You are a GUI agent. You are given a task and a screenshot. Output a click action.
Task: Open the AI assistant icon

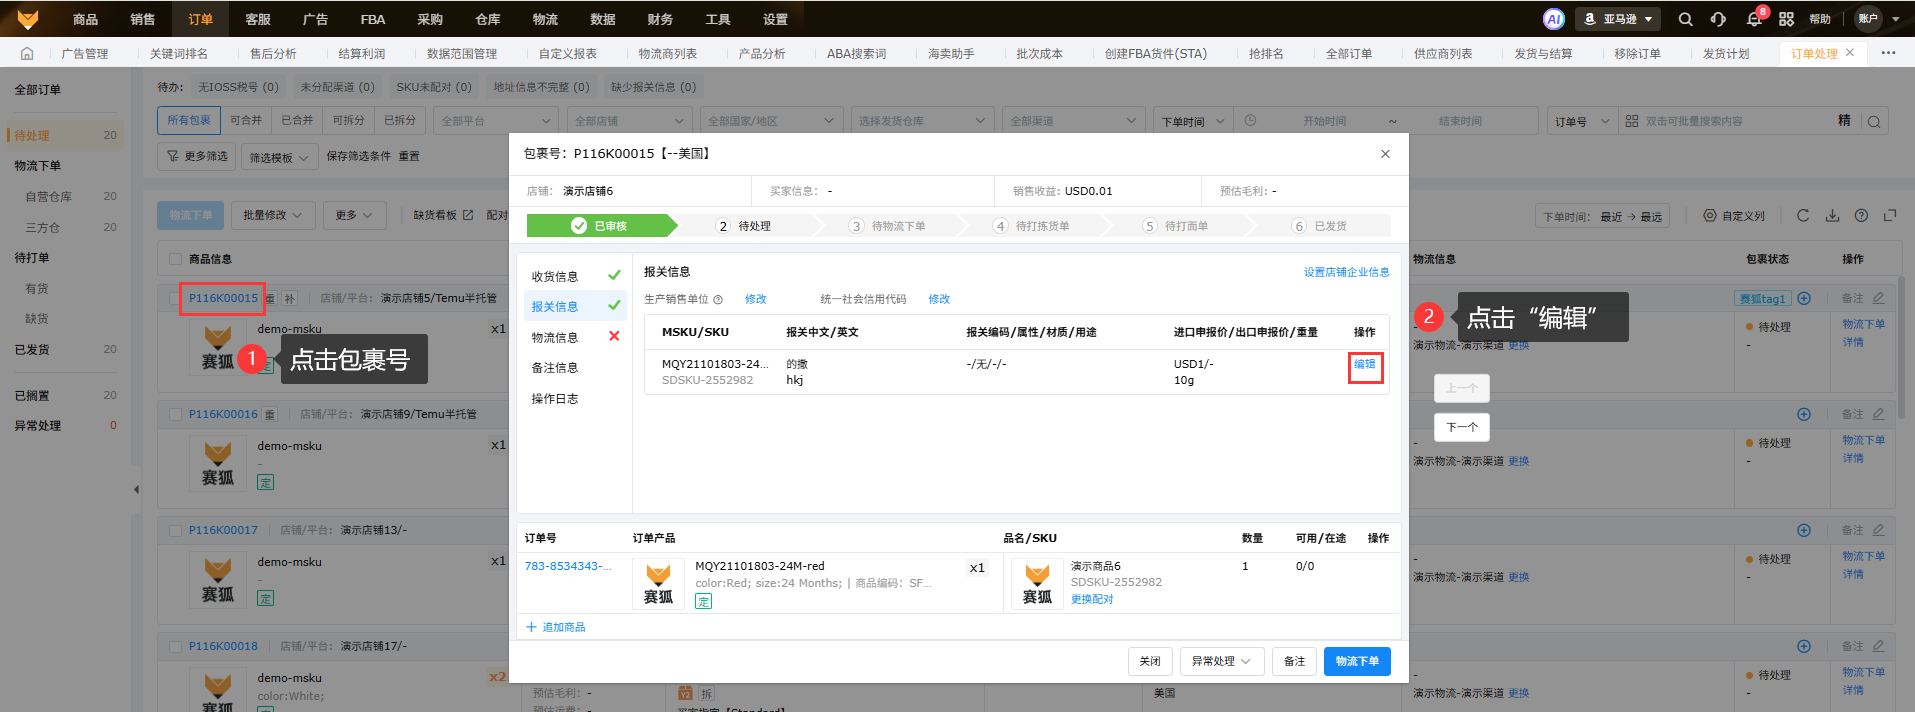pos(1553,19)
